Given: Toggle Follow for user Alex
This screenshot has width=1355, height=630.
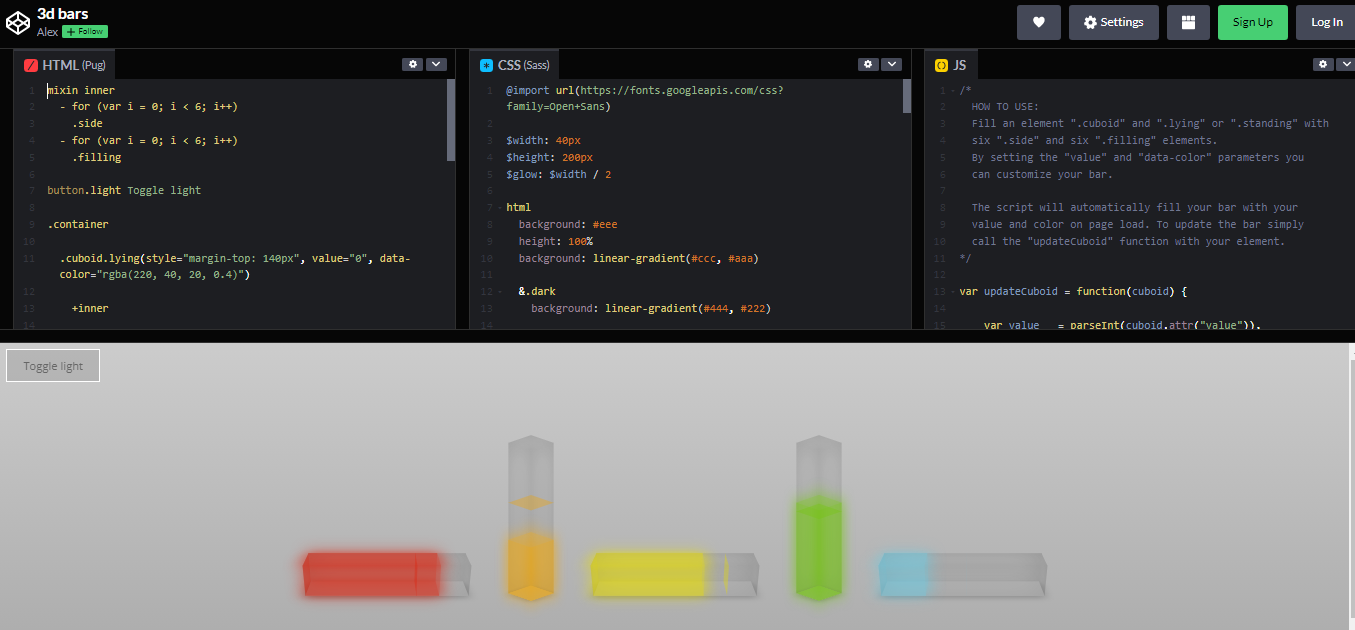Looking at the screenshot, I should (x=84, y=31).
